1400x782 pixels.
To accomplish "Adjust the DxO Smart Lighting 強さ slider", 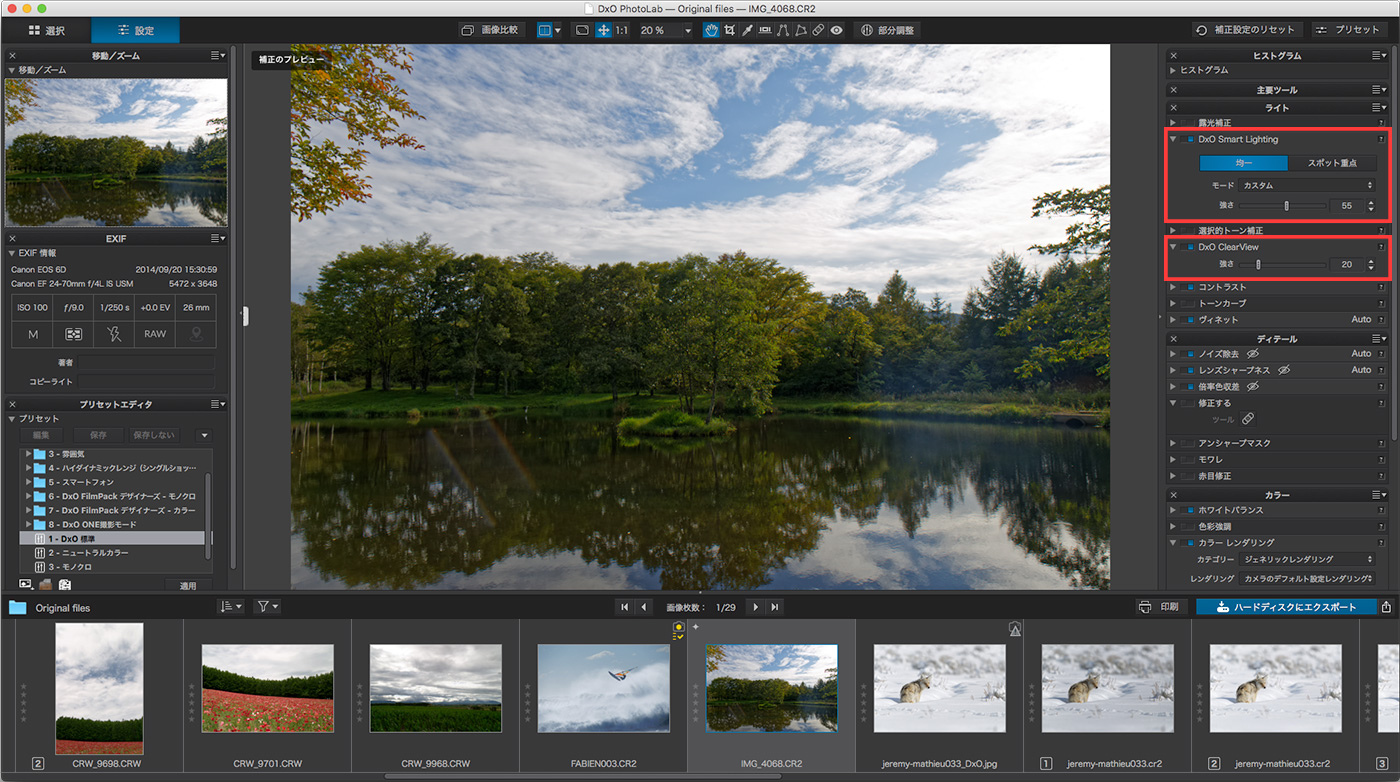I will pos(1286,205).
